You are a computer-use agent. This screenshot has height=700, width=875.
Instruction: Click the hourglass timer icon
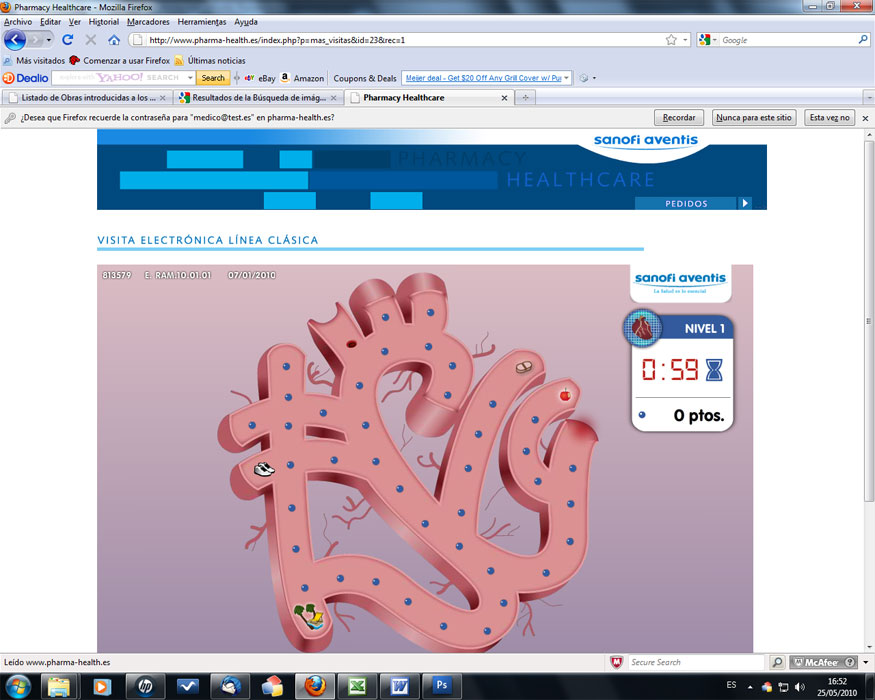coord(714,370)
